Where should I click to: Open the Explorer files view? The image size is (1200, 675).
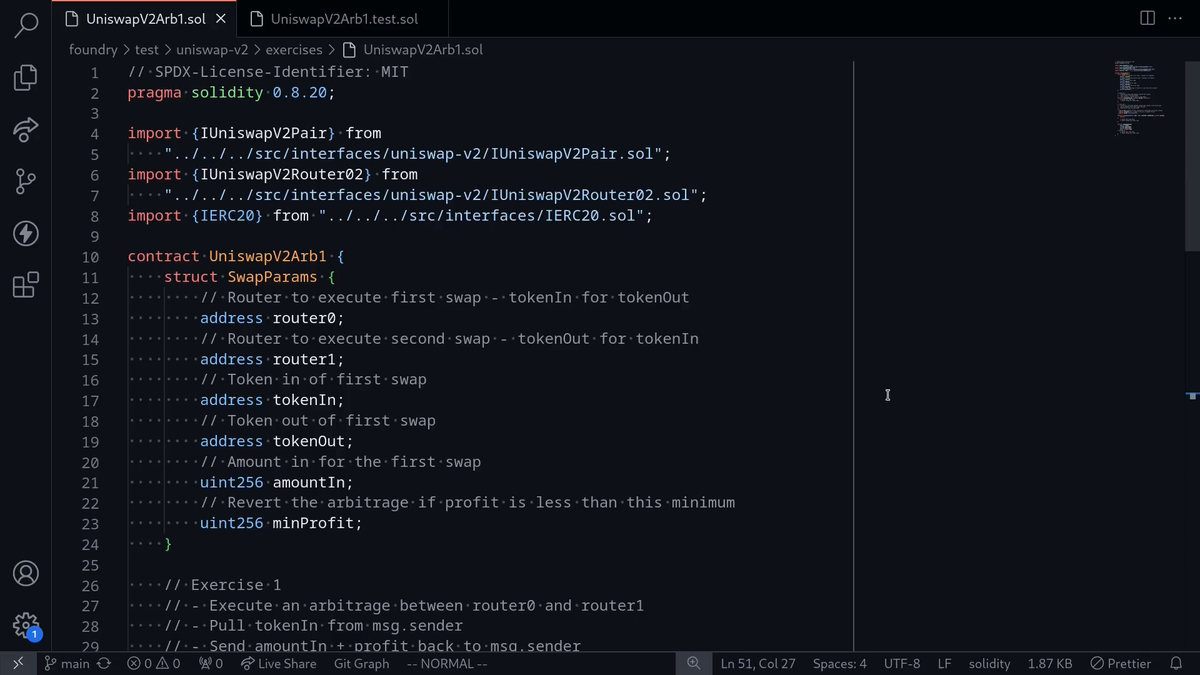(26, 78)
